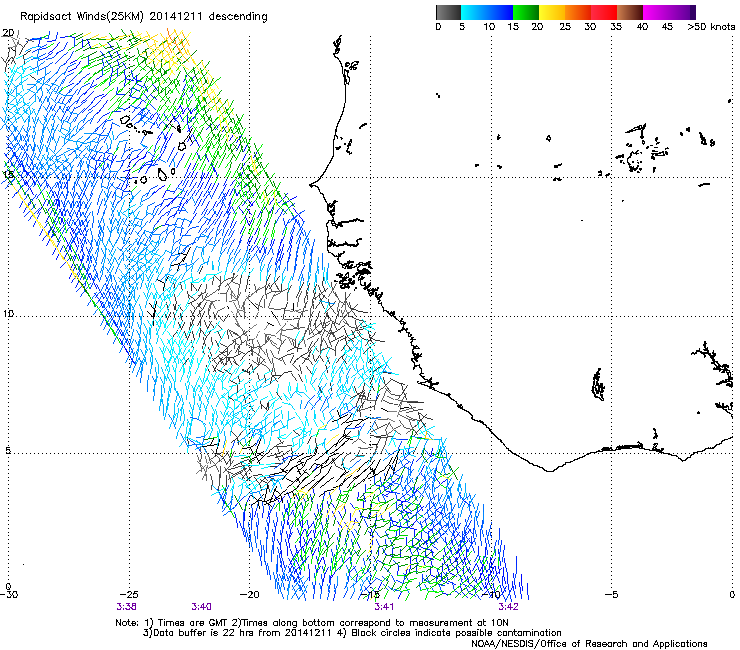Screen dimensions: 740x650
Task: Click the latitude label '20'
Action: point(8,33)
